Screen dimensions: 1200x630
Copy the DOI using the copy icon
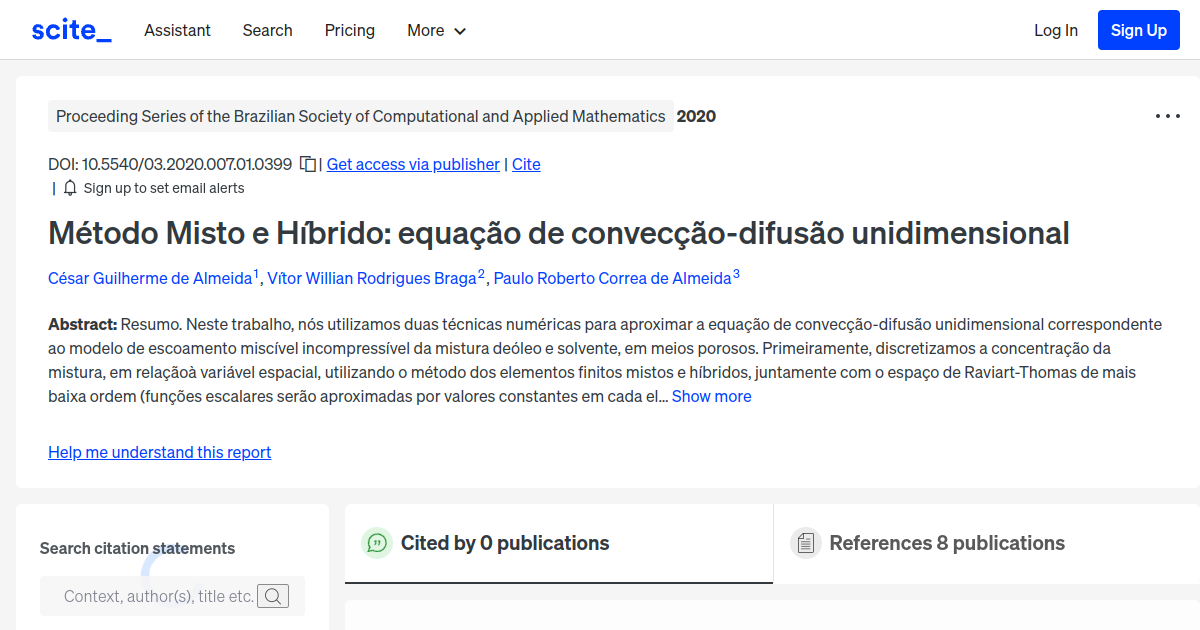pos(307,164)
